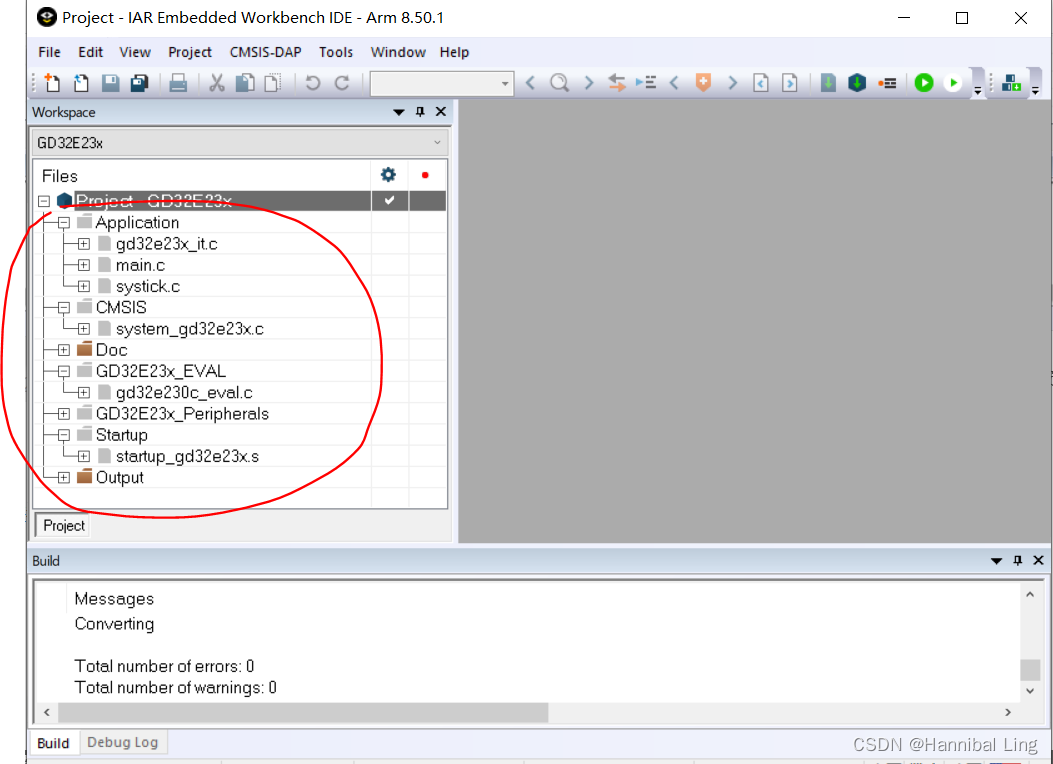Screen dimensions: 1053x764
Task: Collapse the root Project node
Action: tap(44, 201)
